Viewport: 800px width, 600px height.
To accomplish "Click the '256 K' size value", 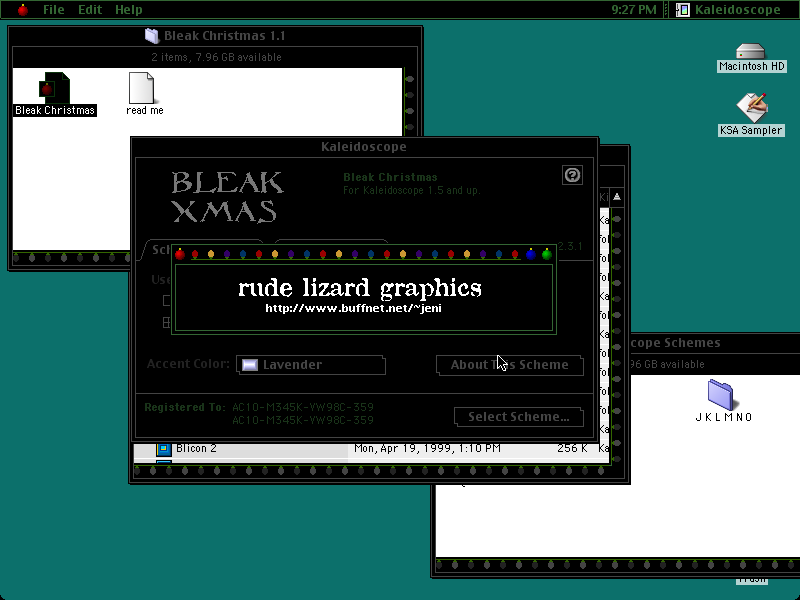I will [572, 448].
